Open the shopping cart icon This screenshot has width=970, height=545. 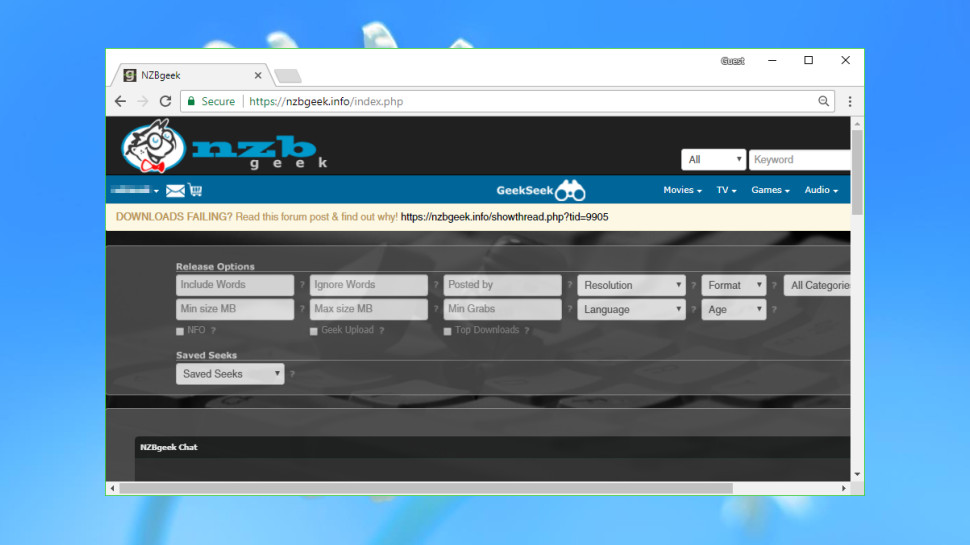195,190
